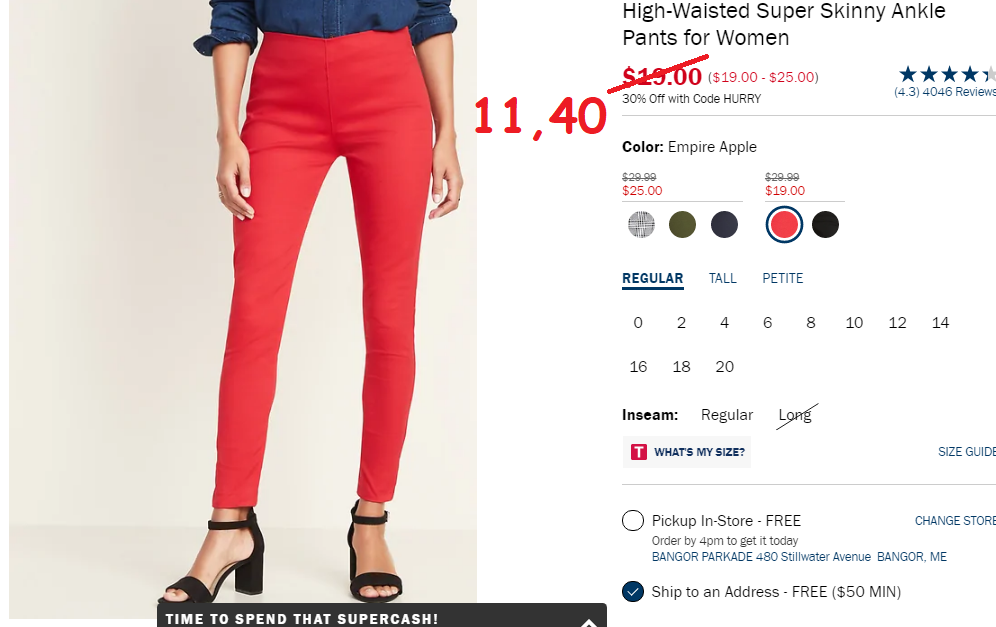
Task: Choose the black color swatch
Action: [x=825, y=224]
